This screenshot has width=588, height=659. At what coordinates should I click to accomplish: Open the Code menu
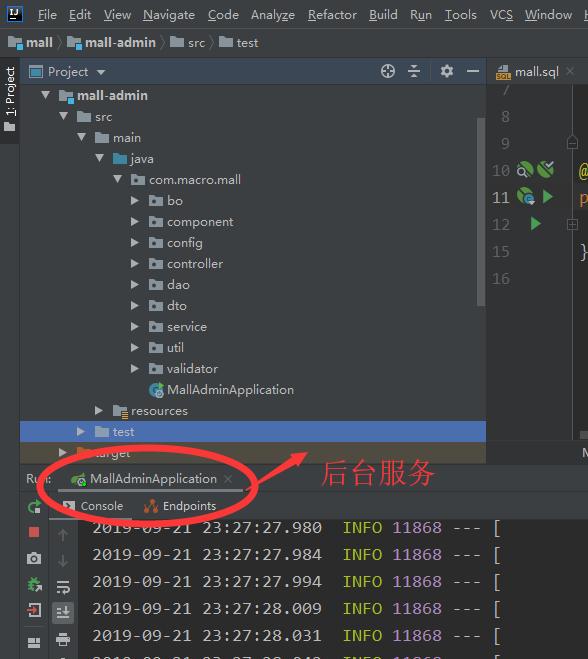(x=223, y=15)
